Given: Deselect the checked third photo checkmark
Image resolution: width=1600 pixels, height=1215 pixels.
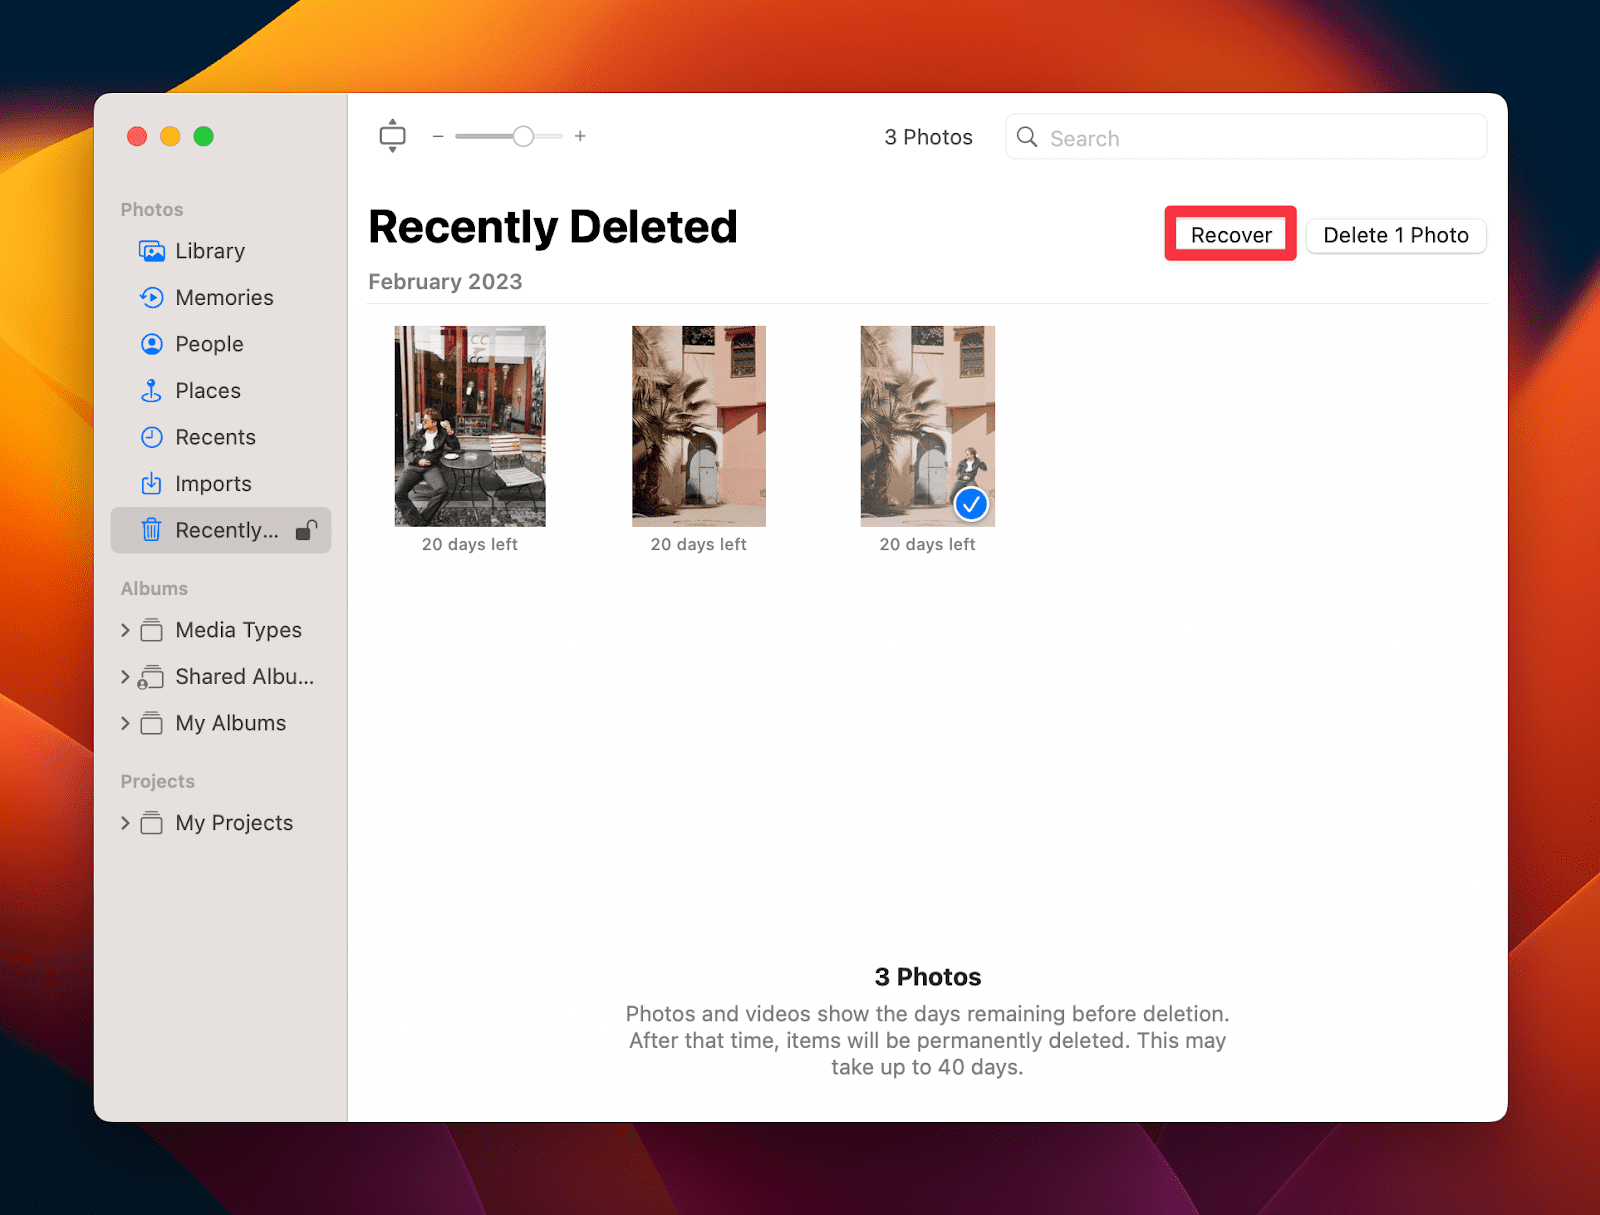Looking at the screenshot, I should pyautogui.click(x=971, y=504).
